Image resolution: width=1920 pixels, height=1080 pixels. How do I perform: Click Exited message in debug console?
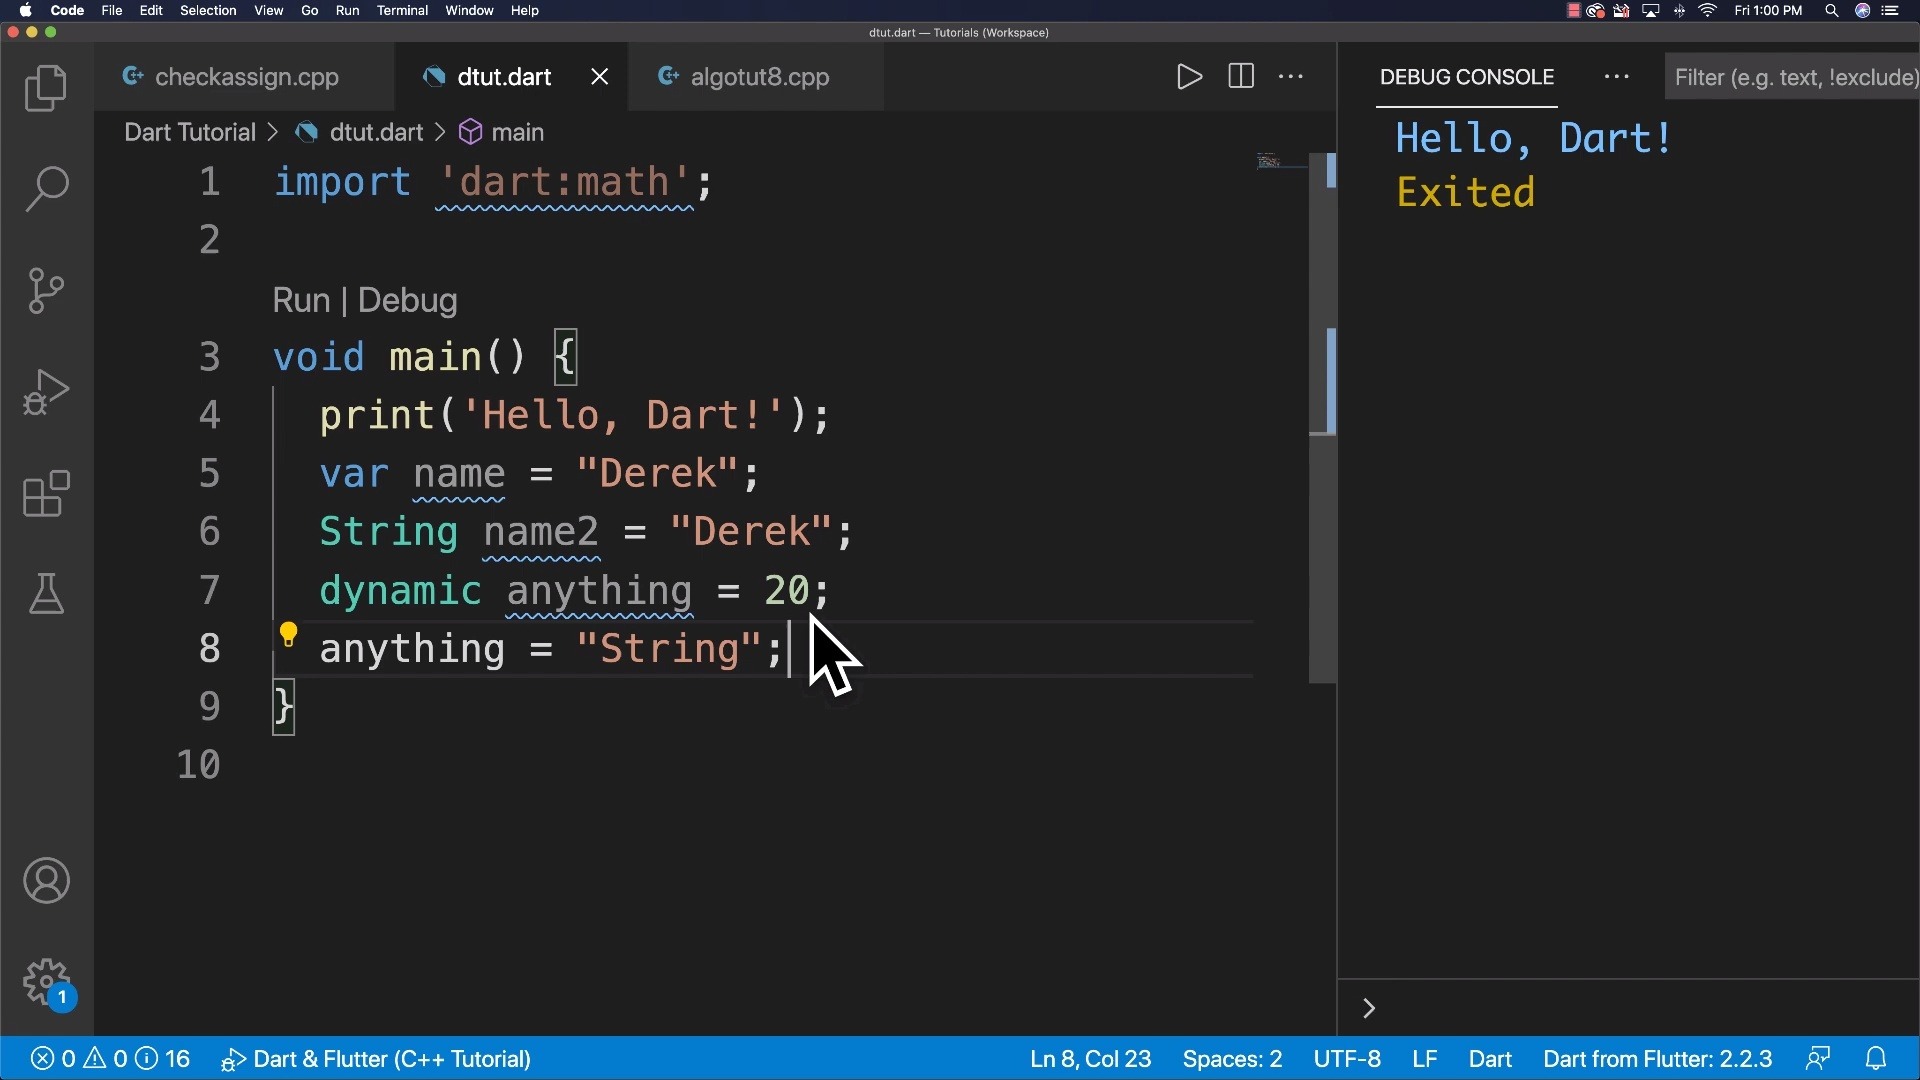click(1465, 193)
